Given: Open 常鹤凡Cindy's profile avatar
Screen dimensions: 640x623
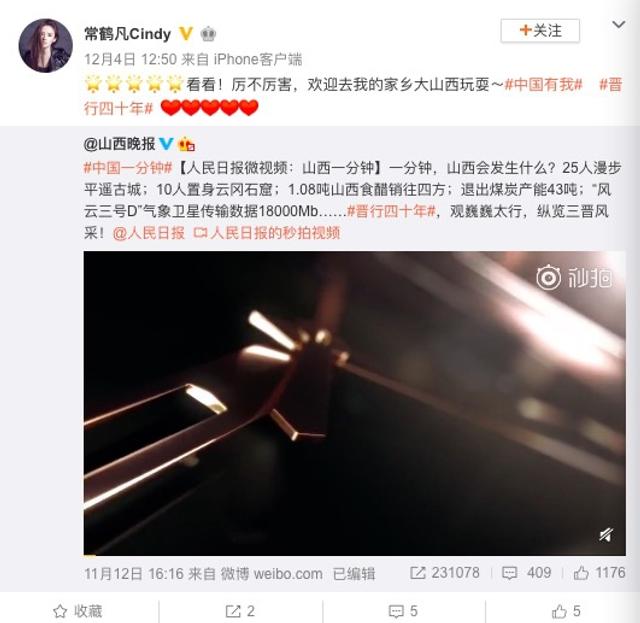Looking at the screenshot, I should click(45, 45).
